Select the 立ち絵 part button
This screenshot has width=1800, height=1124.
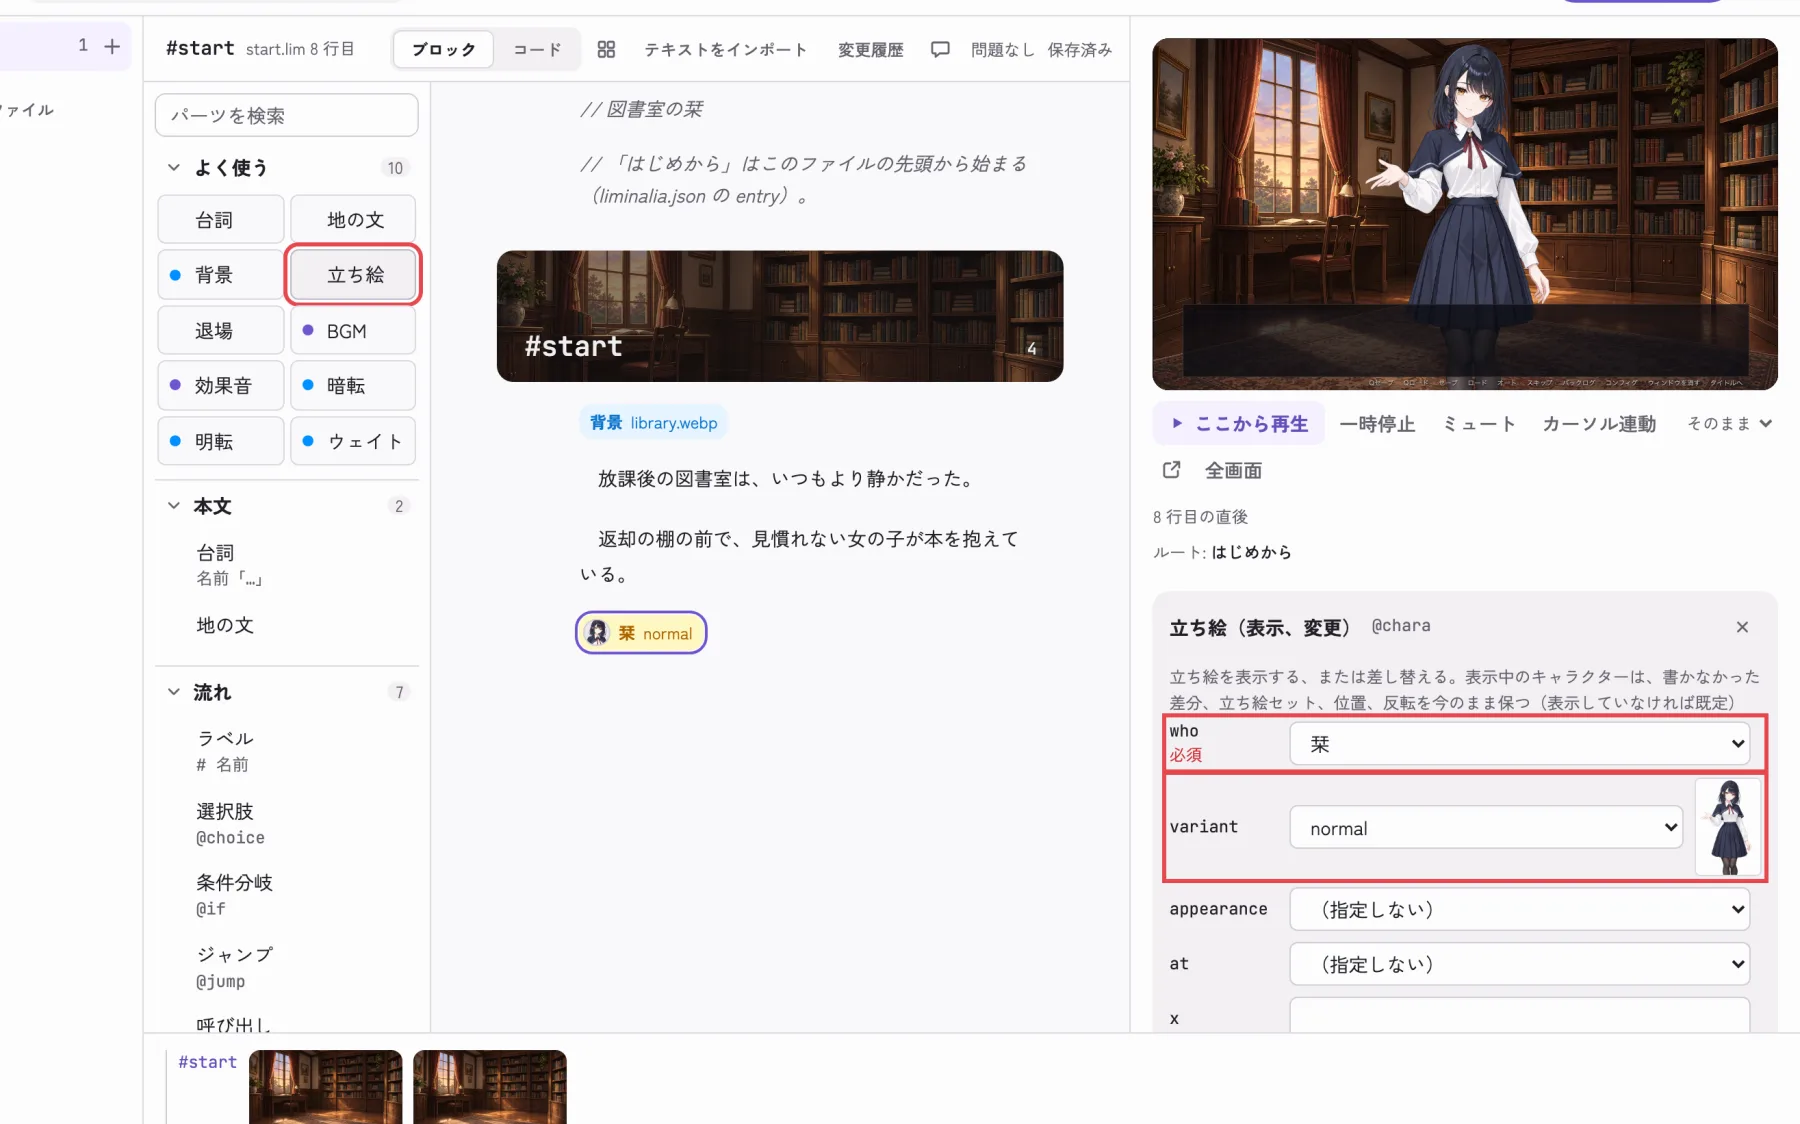click(353, 274)
